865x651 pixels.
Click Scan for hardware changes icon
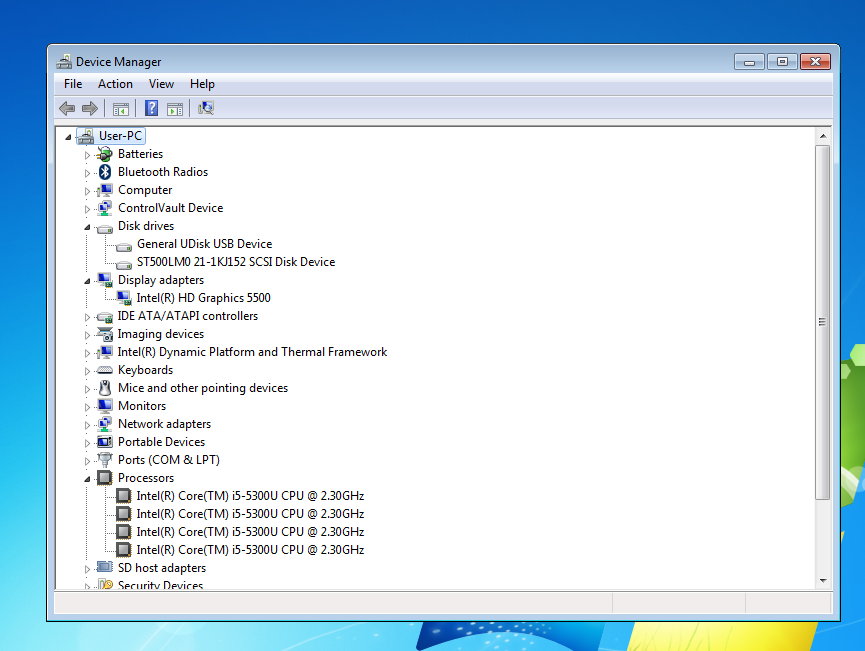tap(206, 108)
